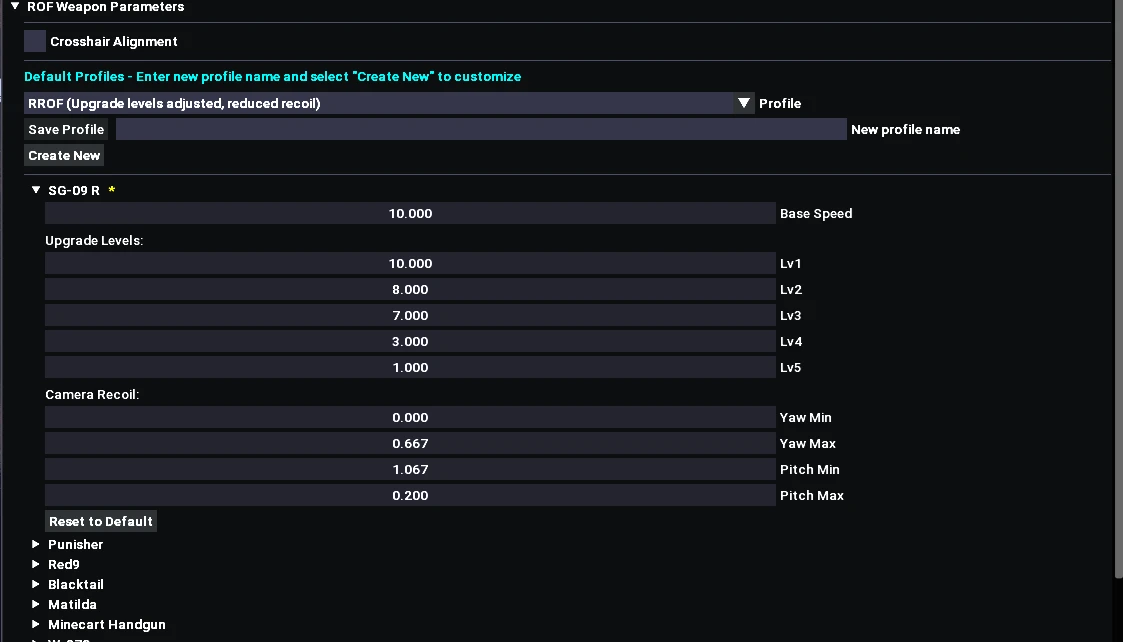Viewport: 1123px width, 642px height.
Task: Adjust the Lv1 upgrade level slider
Action: pyautogui.click(x=410, y=263)
